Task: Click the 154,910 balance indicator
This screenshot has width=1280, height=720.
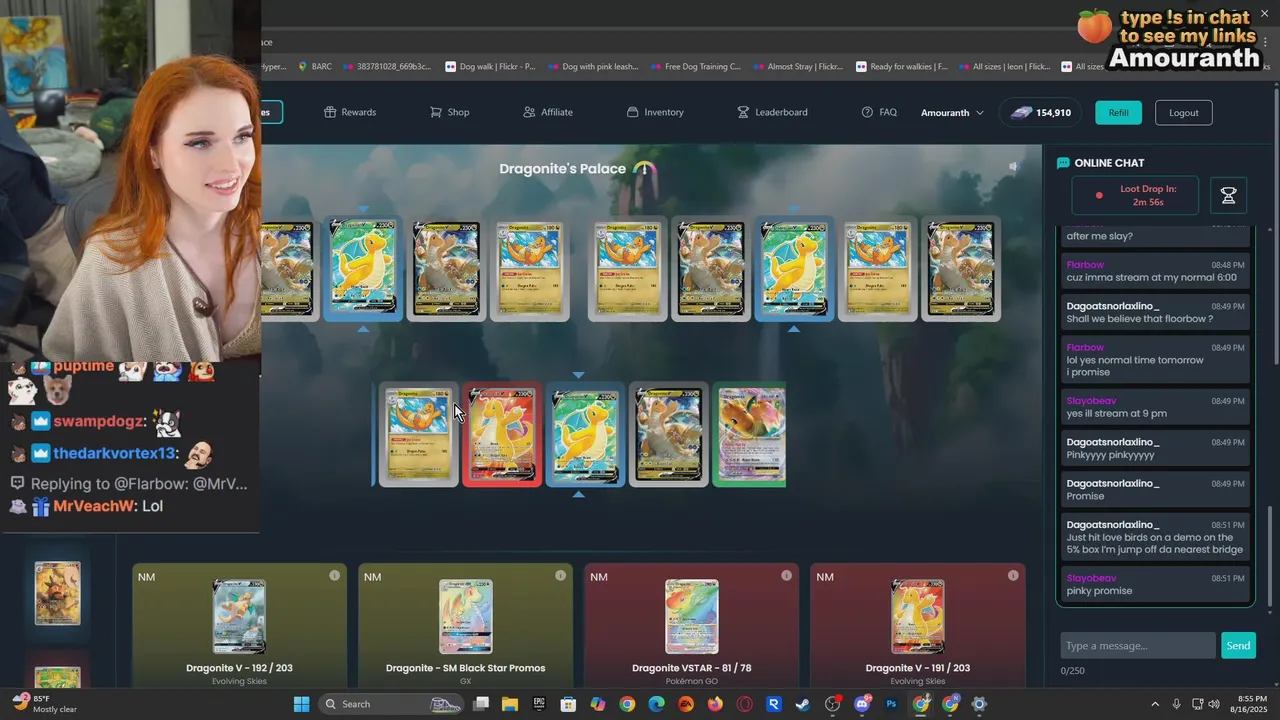Action: 1041,112
